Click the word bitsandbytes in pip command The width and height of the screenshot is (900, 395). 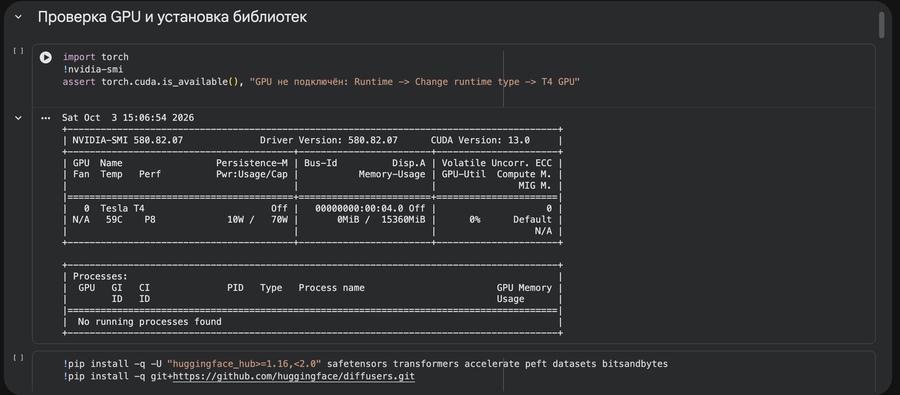tap(635, 364)
